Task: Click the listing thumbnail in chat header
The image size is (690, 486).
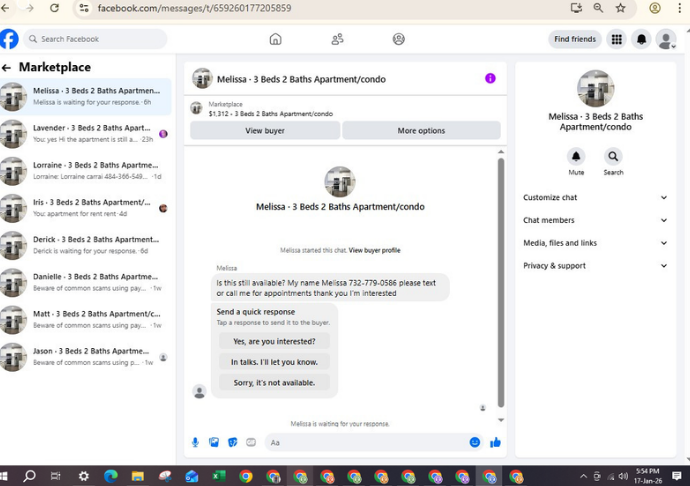Action: point(202,79)
